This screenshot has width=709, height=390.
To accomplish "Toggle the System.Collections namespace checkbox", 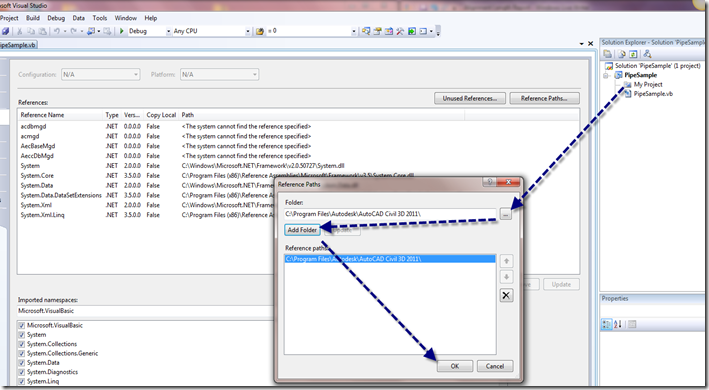I will [x=22, y=344].
